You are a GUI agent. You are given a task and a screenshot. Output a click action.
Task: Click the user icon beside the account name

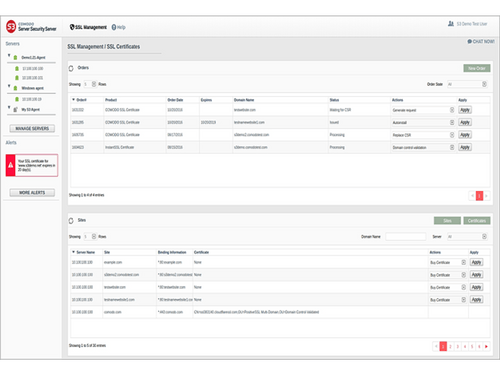[451, 24]
